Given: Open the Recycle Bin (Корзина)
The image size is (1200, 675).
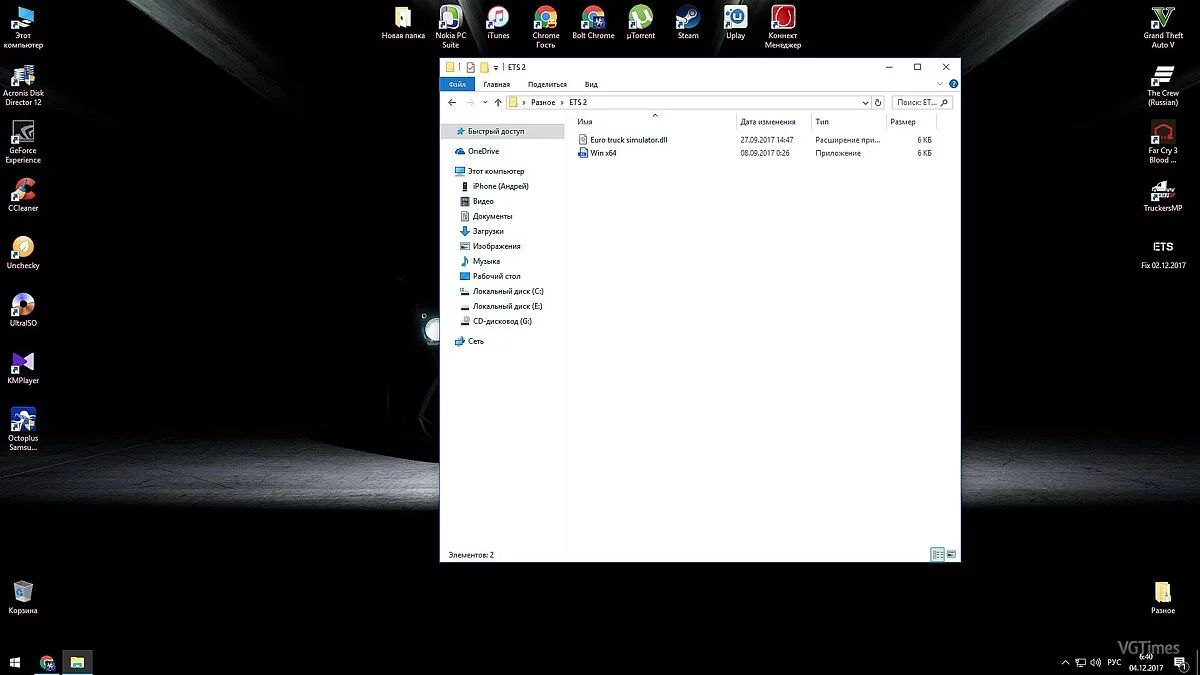Looking at the screenshot, I should click(23, 592).
